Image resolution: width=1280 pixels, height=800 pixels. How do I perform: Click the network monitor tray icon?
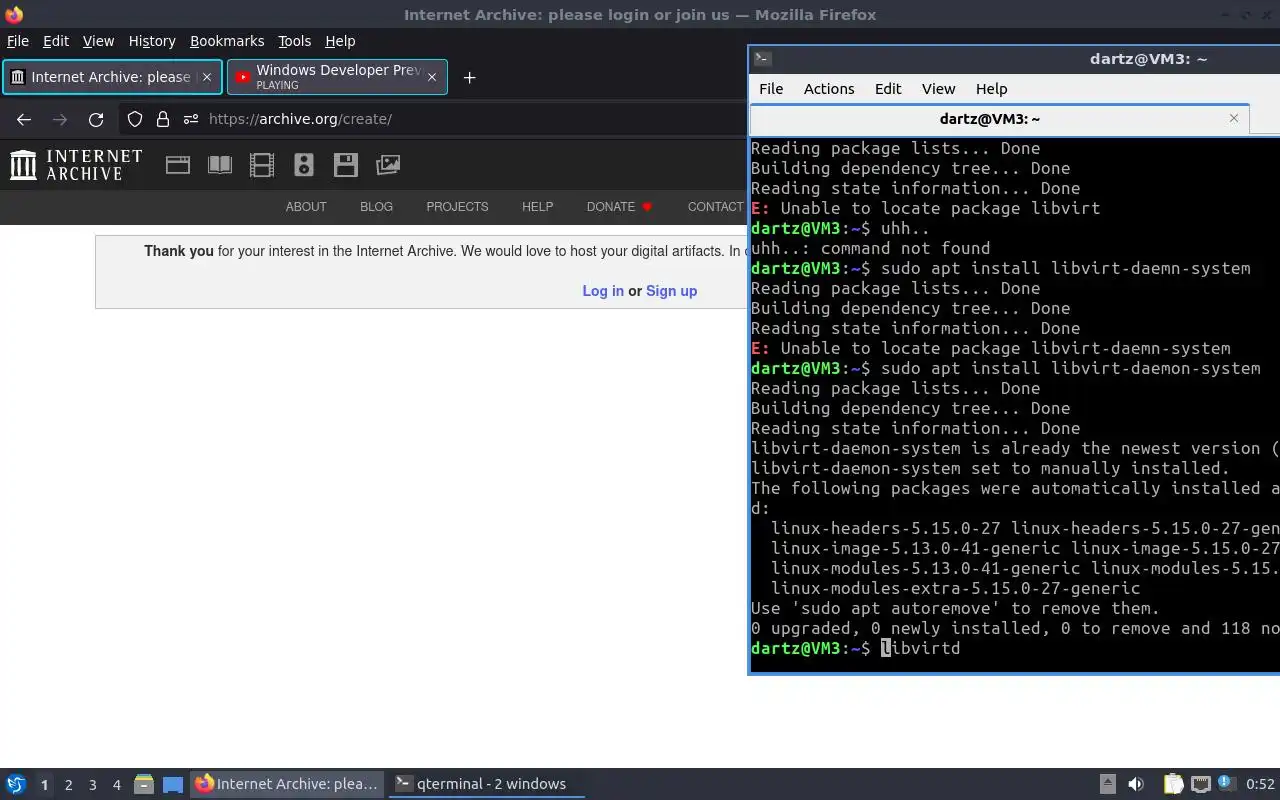(1201, 784)
